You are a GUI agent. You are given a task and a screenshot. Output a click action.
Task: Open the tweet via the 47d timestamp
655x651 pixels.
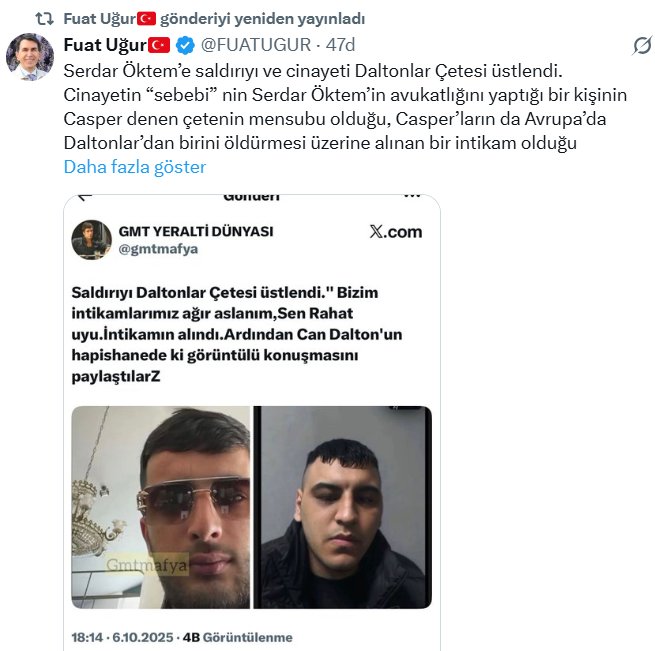[x=340, y=45]
